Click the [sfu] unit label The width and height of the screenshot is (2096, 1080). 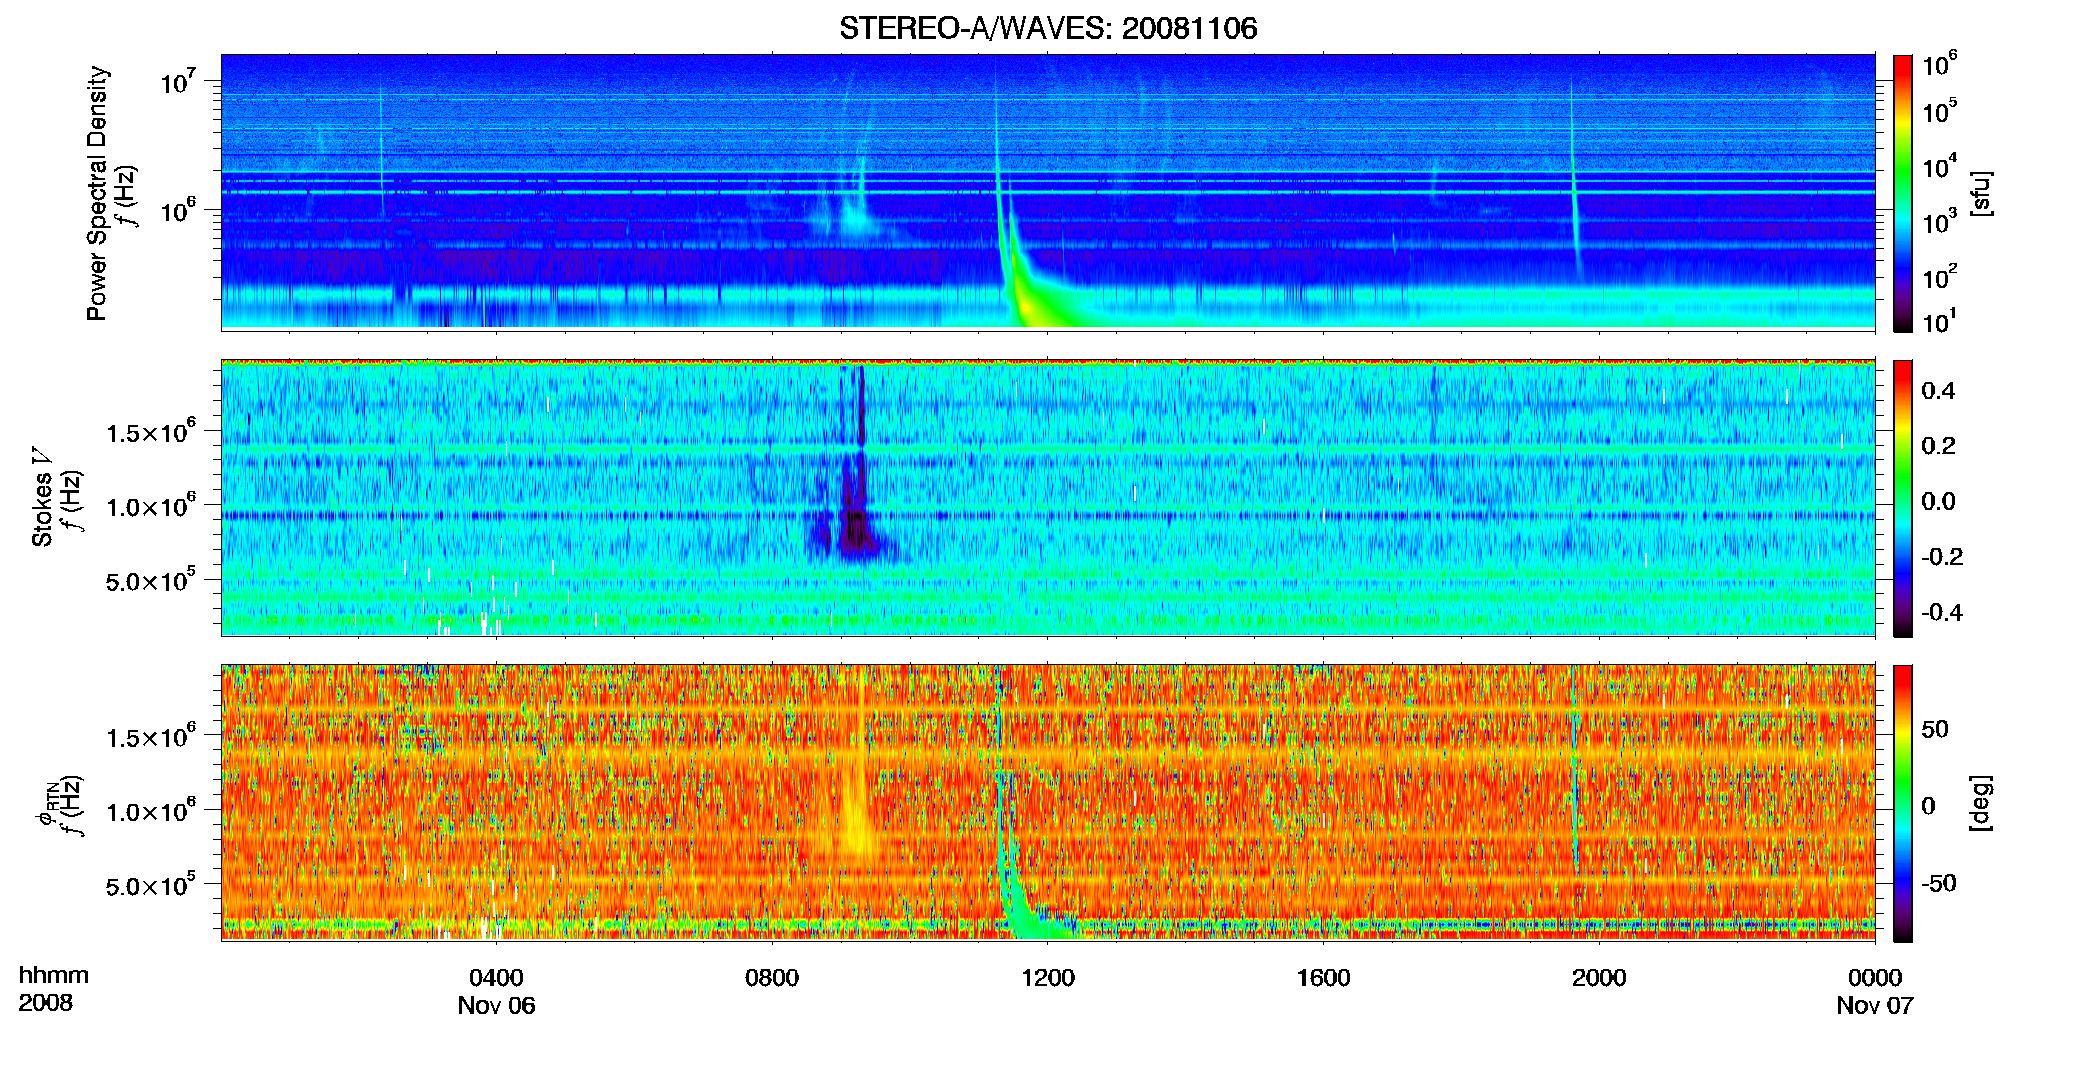coord(1981,193)
